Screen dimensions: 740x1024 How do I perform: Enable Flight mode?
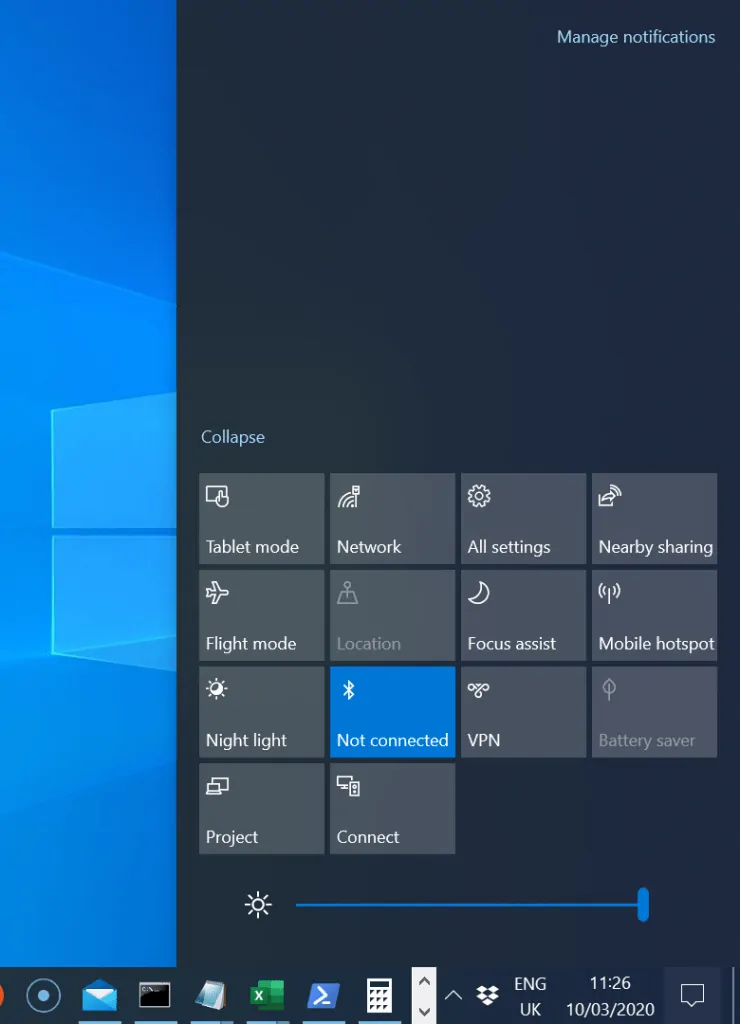pyautogui.click(x=261, y=616)
